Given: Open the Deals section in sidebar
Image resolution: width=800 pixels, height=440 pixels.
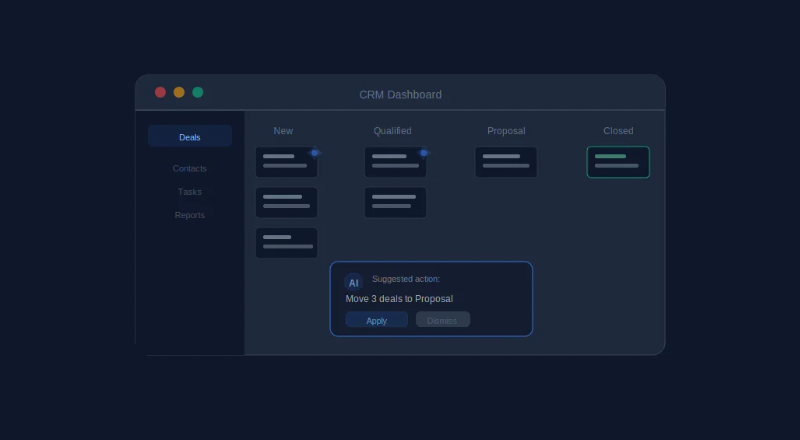Looking at the screenshot, I should click(x=190, y=136).
